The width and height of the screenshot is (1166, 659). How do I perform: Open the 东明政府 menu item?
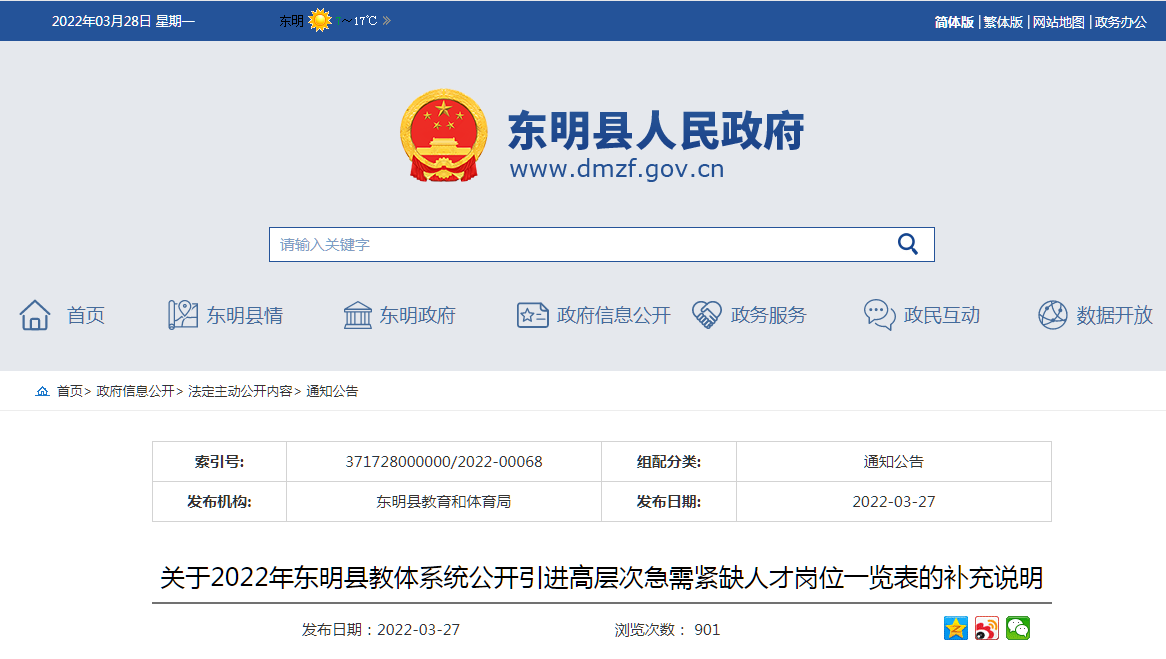click(417, 315)
